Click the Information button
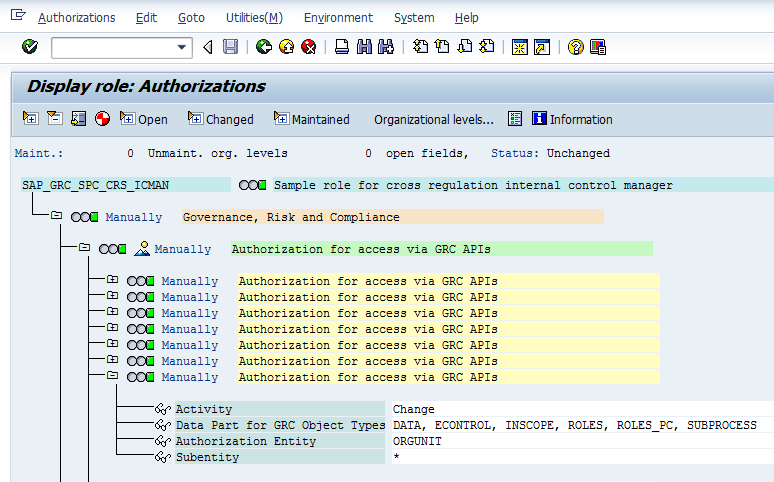Screen dimensions: 774x482 pyautogui.click(x=572, y=119)
